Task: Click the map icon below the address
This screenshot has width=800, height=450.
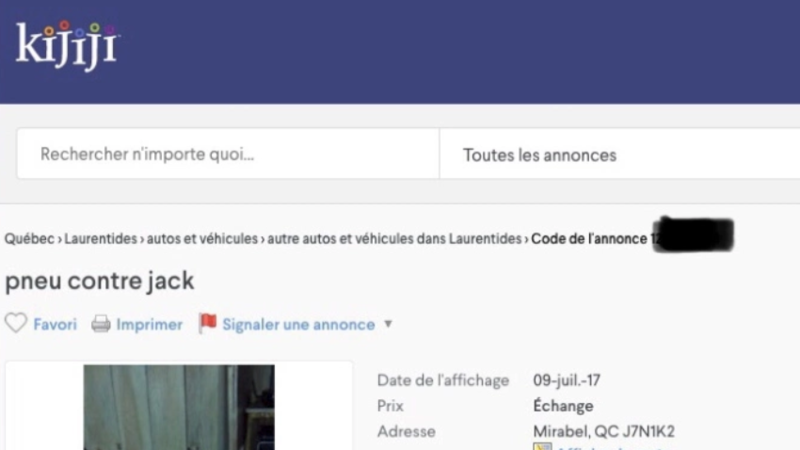Action: (543, 446)
